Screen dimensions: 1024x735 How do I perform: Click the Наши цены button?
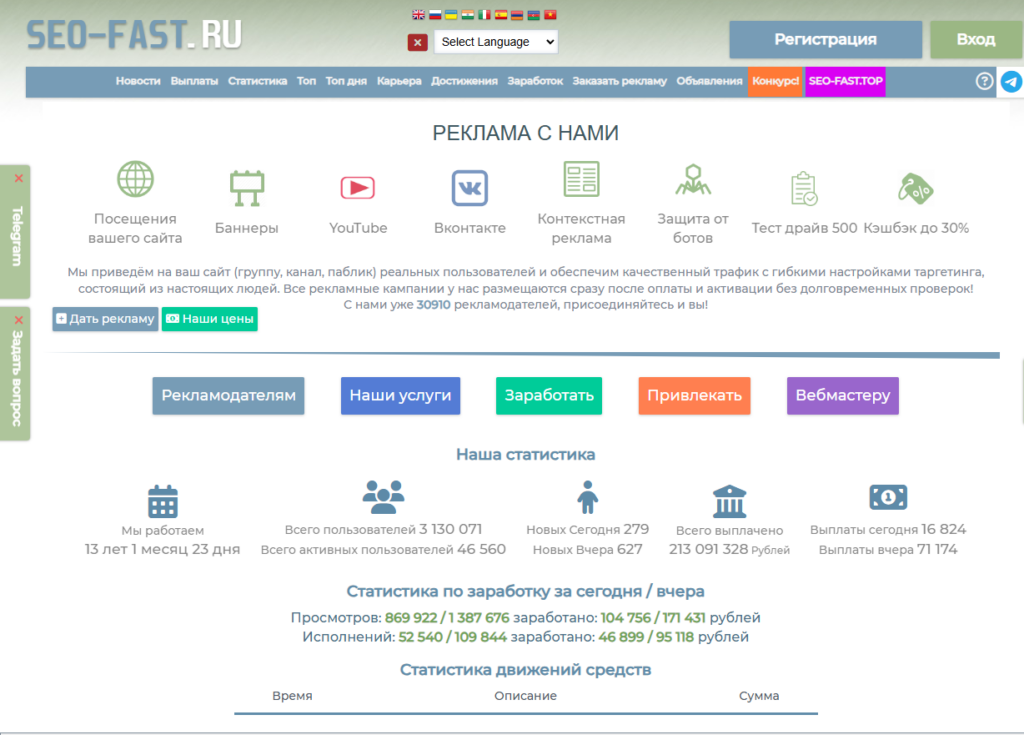tap(210, 319)
